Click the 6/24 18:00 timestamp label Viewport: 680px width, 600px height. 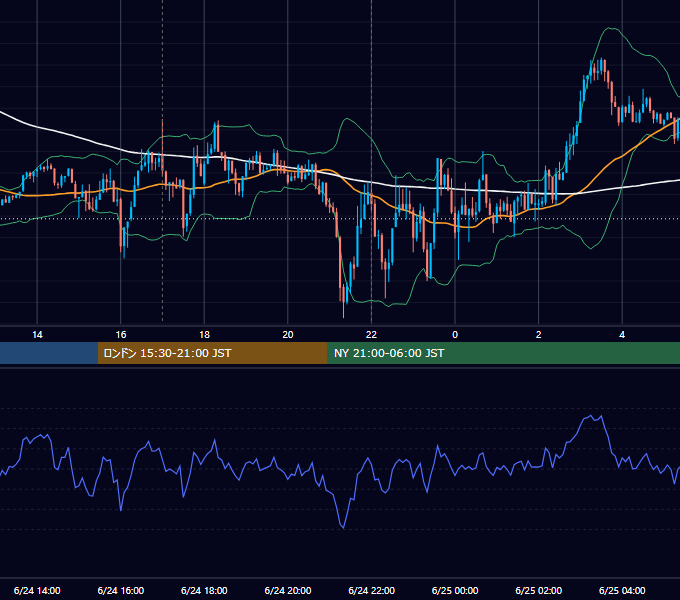204,590
